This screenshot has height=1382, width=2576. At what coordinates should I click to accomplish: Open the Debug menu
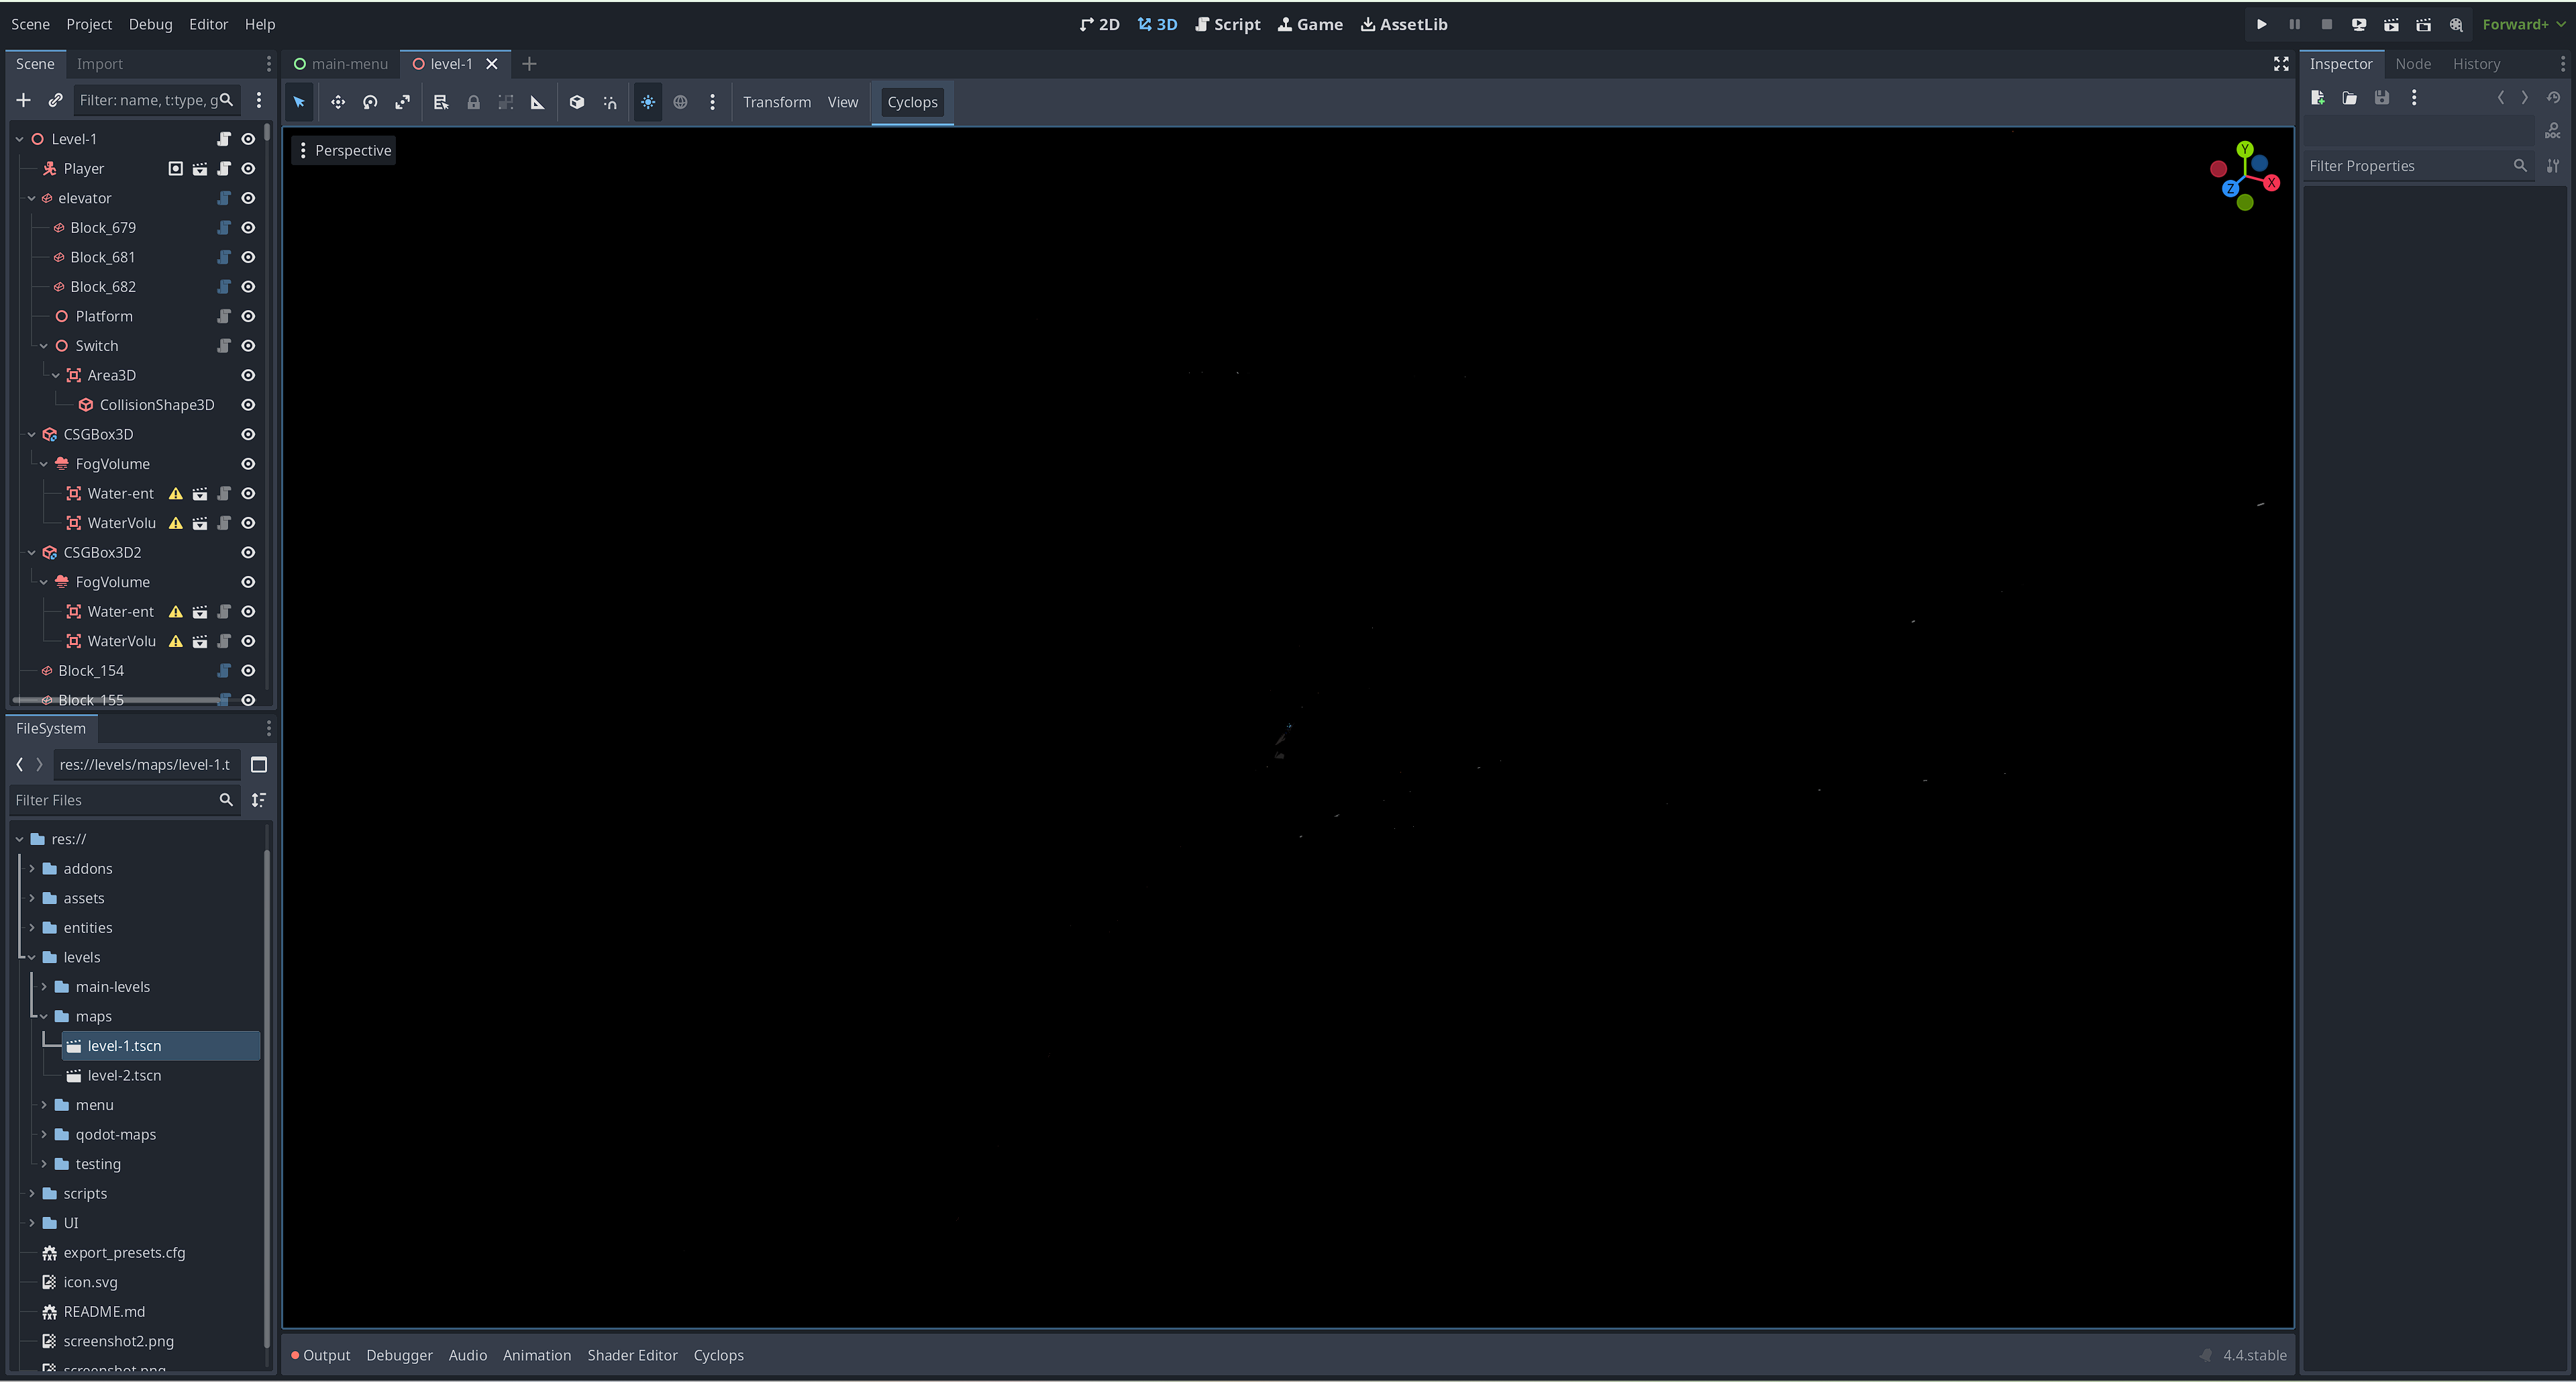click(x=150, y=24)
